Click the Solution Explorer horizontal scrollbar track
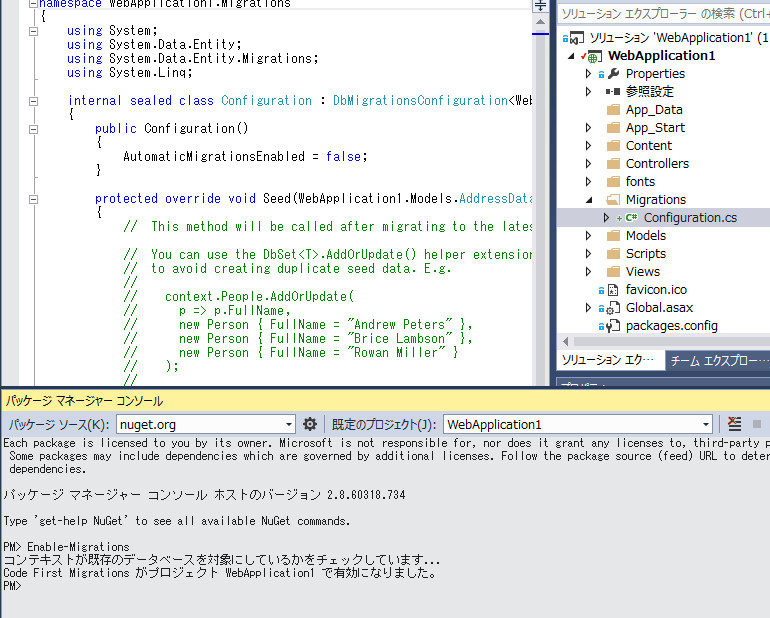 [672, 341]
